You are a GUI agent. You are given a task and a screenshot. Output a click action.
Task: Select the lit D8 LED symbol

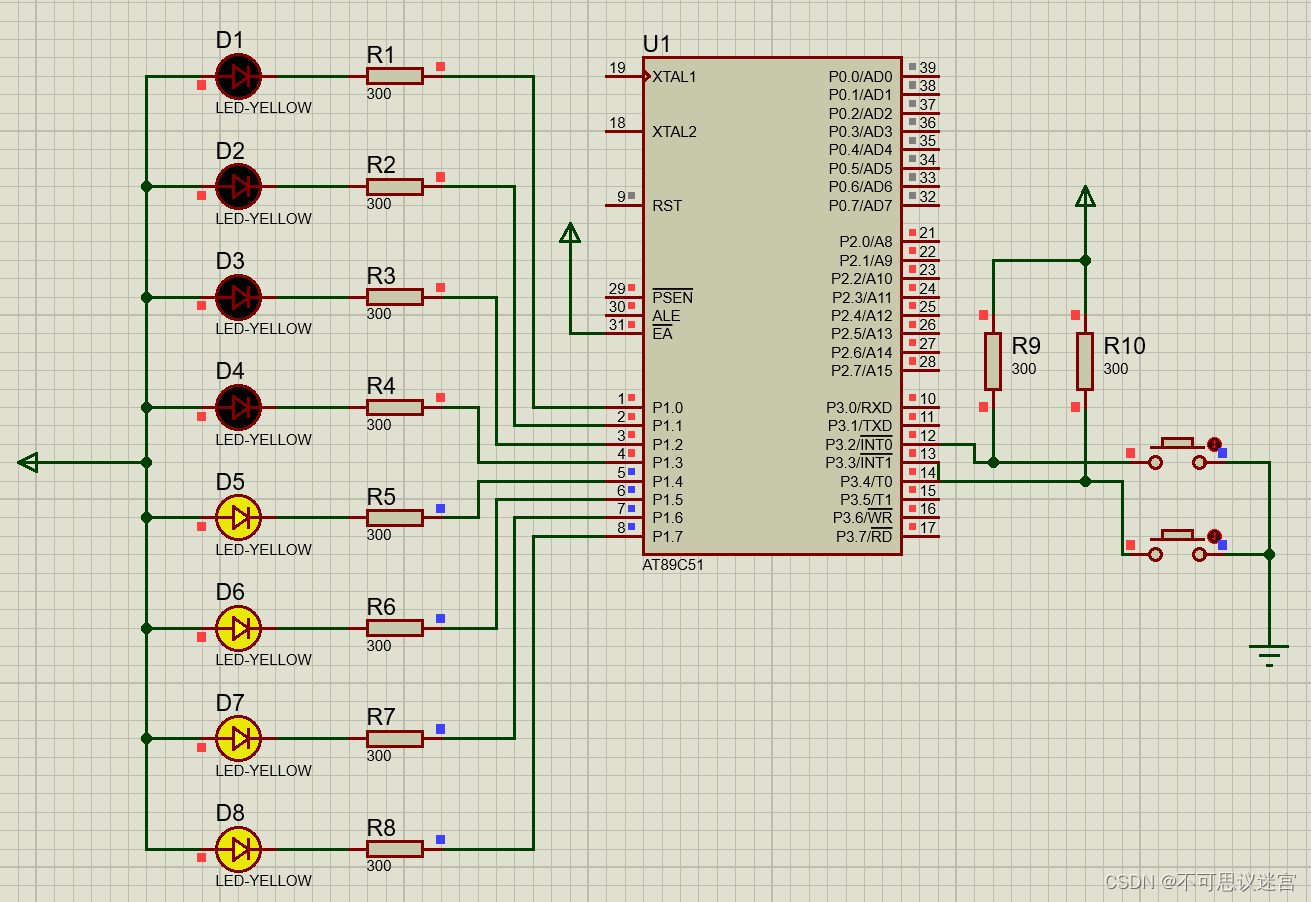point(239,849)
